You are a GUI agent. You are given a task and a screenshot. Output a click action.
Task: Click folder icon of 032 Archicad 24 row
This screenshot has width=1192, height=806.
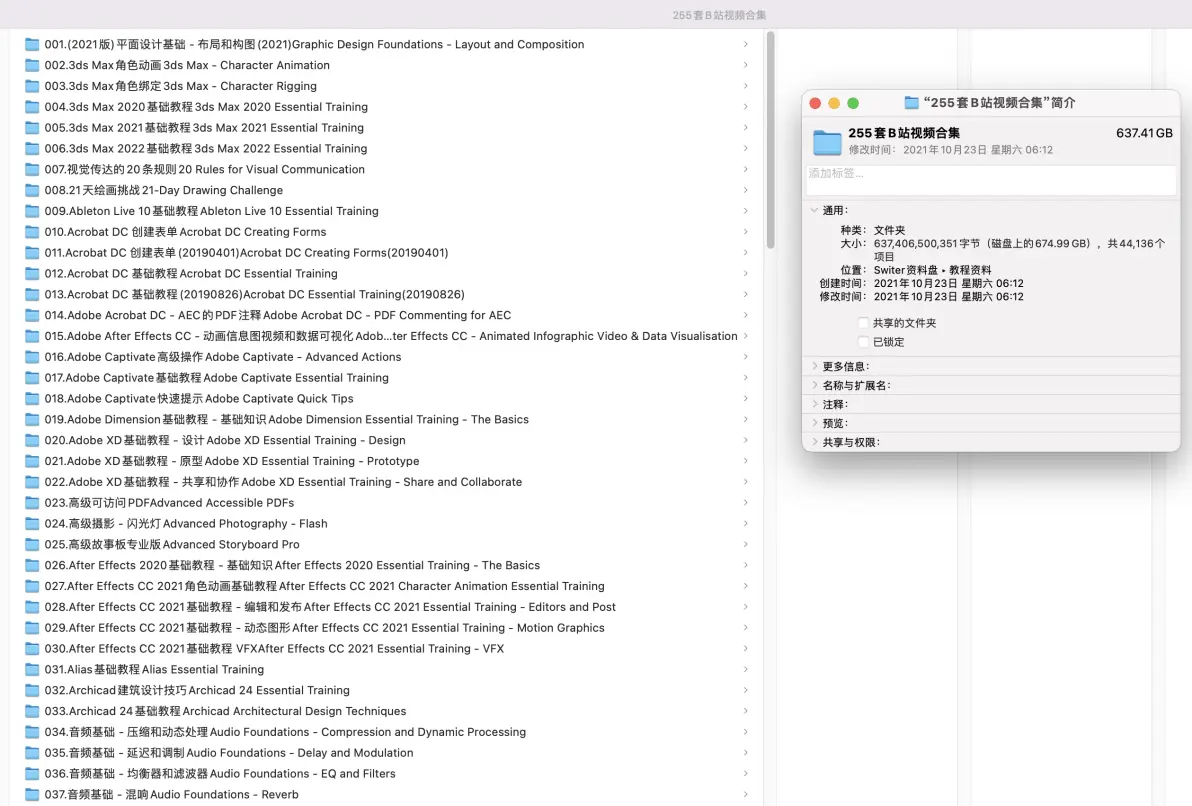pos(32,690)
